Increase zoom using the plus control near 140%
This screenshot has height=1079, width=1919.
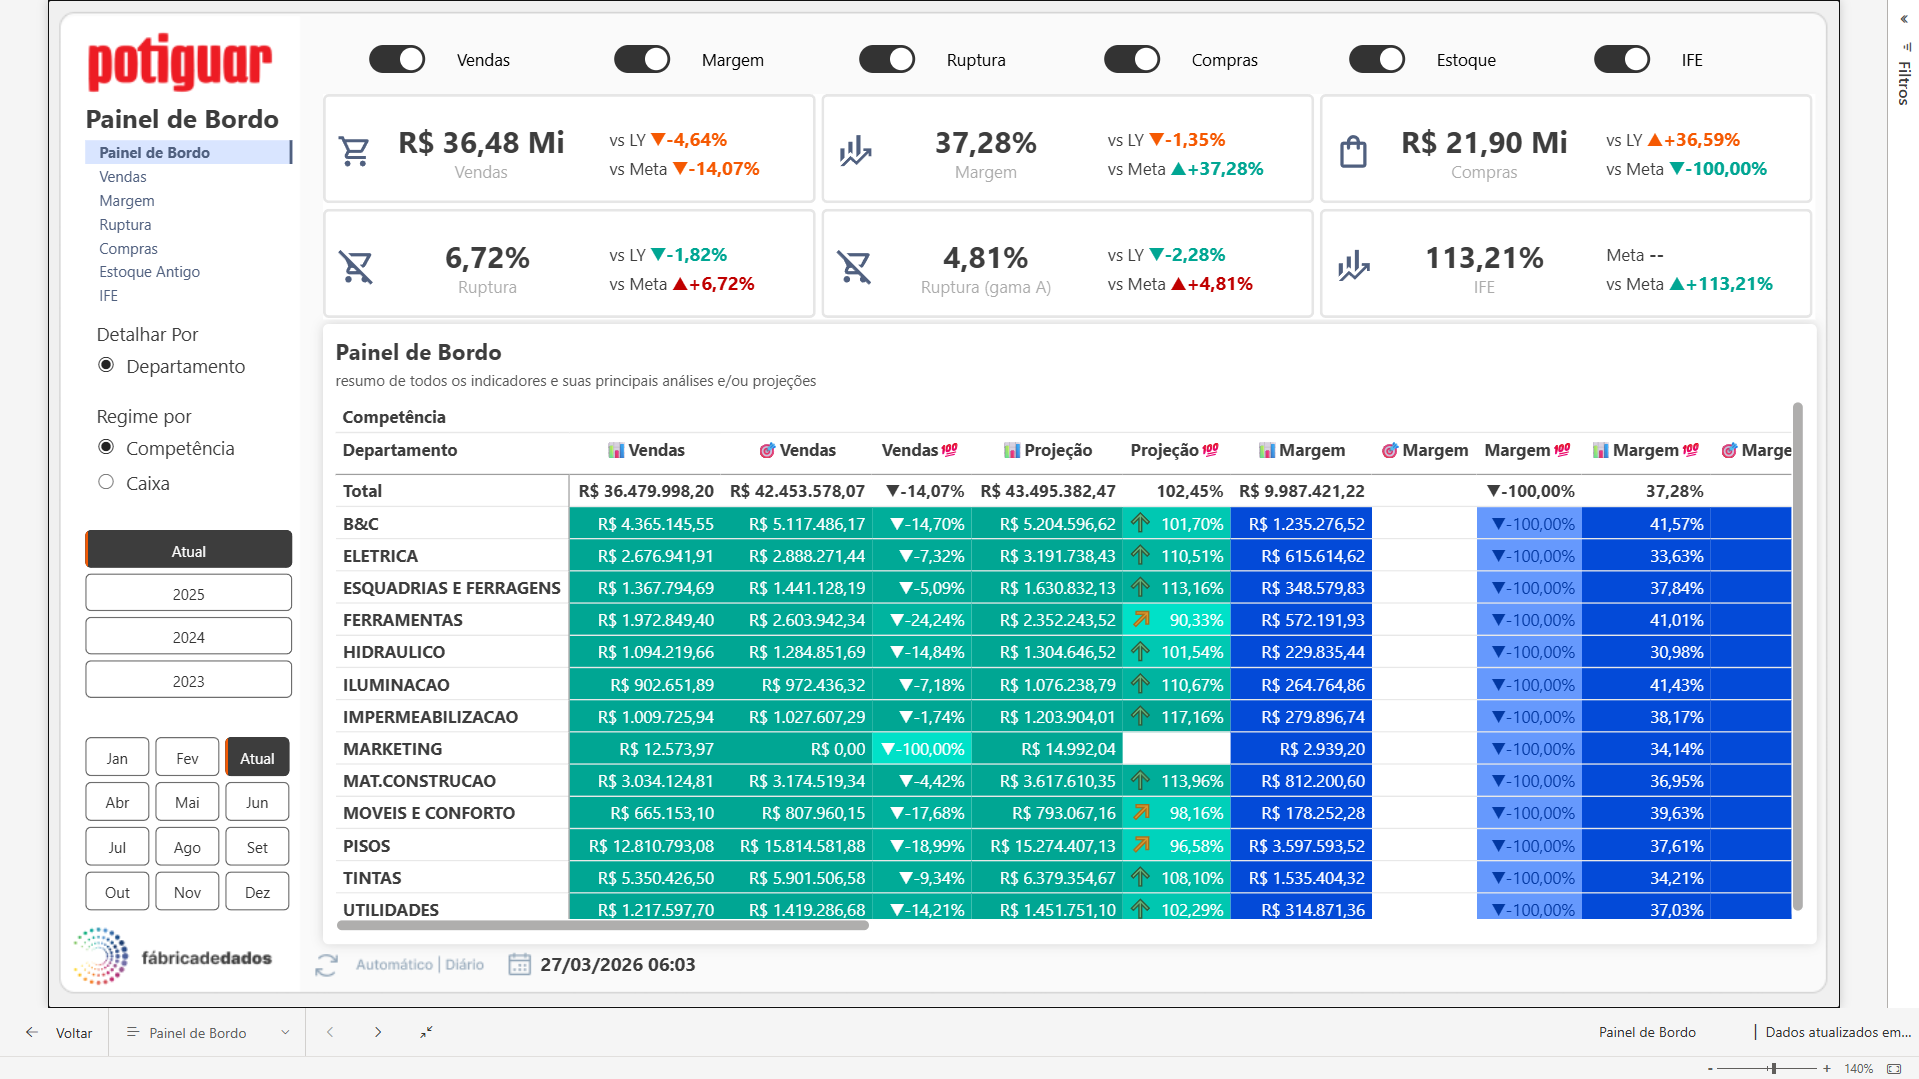[1828, 1066]
